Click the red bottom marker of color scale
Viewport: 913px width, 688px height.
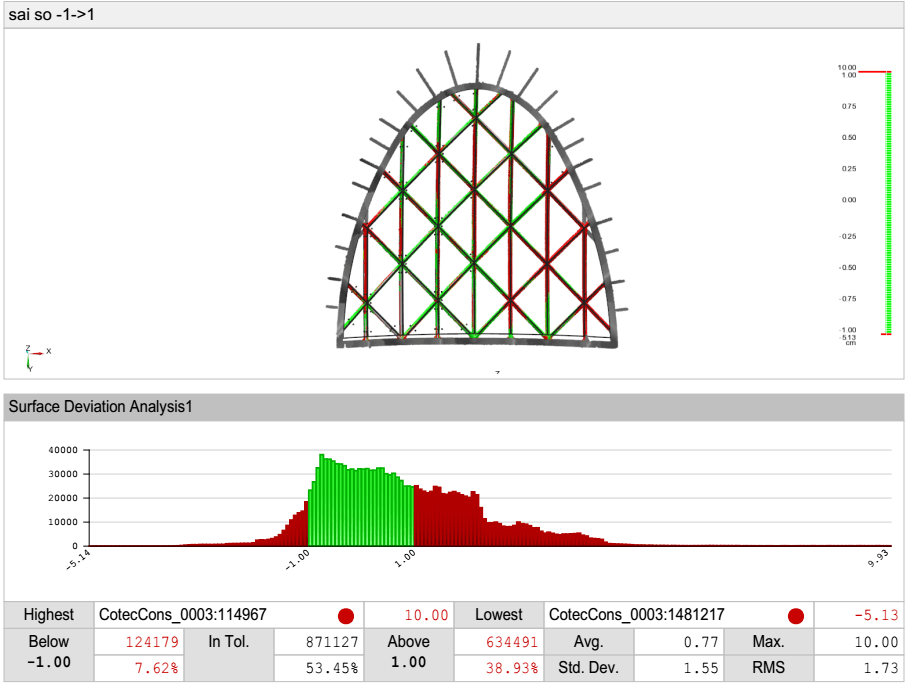pyautogui.click(x=886, y=334)
